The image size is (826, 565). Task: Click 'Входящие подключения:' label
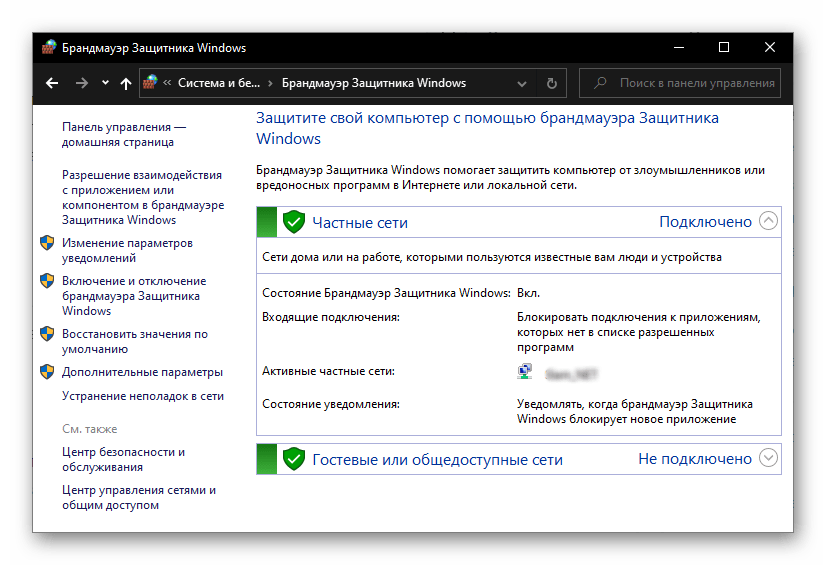(x=331, y=317)
